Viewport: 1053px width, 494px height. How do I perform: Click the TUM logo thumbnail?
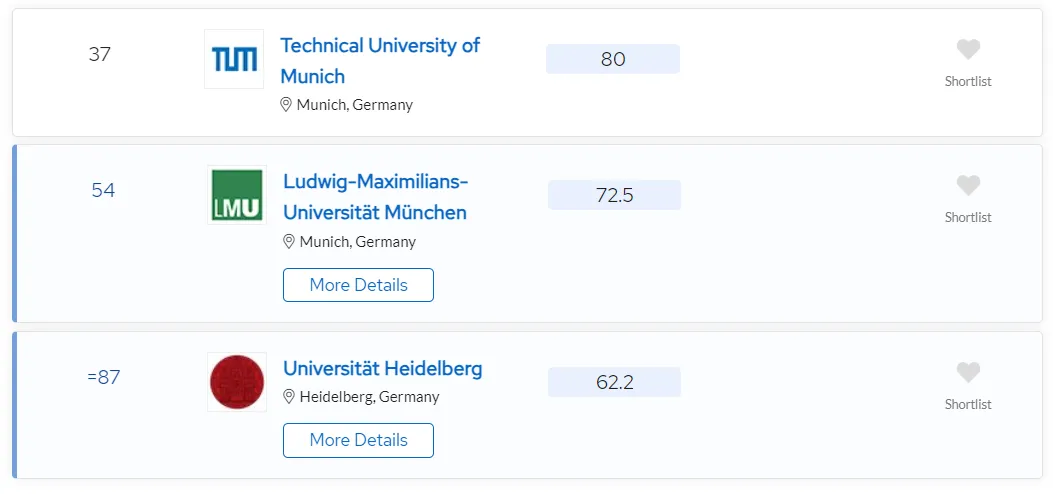coord(234,59)
